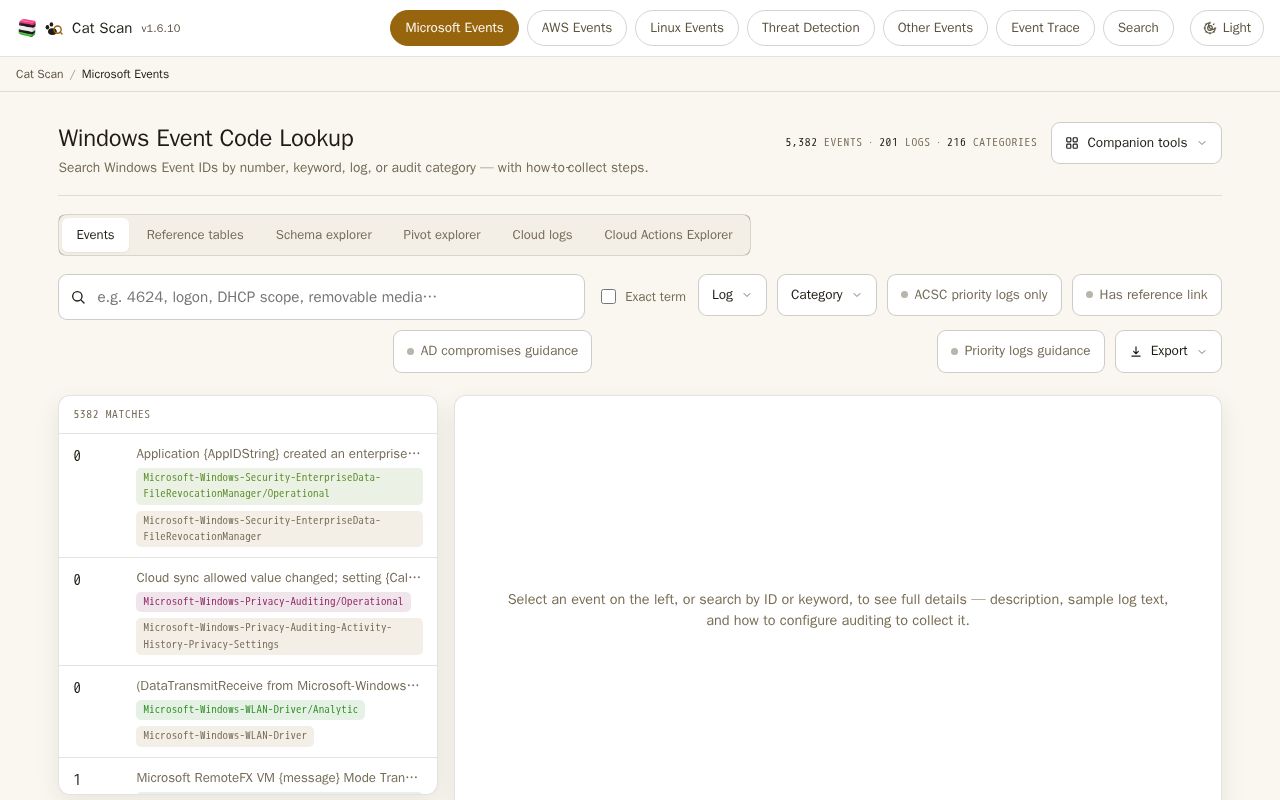Select event 'DataTransmitReceive from Microsoft-Windows'
The width and height of the screenshot is (1280, 800).
coord(248,712)
